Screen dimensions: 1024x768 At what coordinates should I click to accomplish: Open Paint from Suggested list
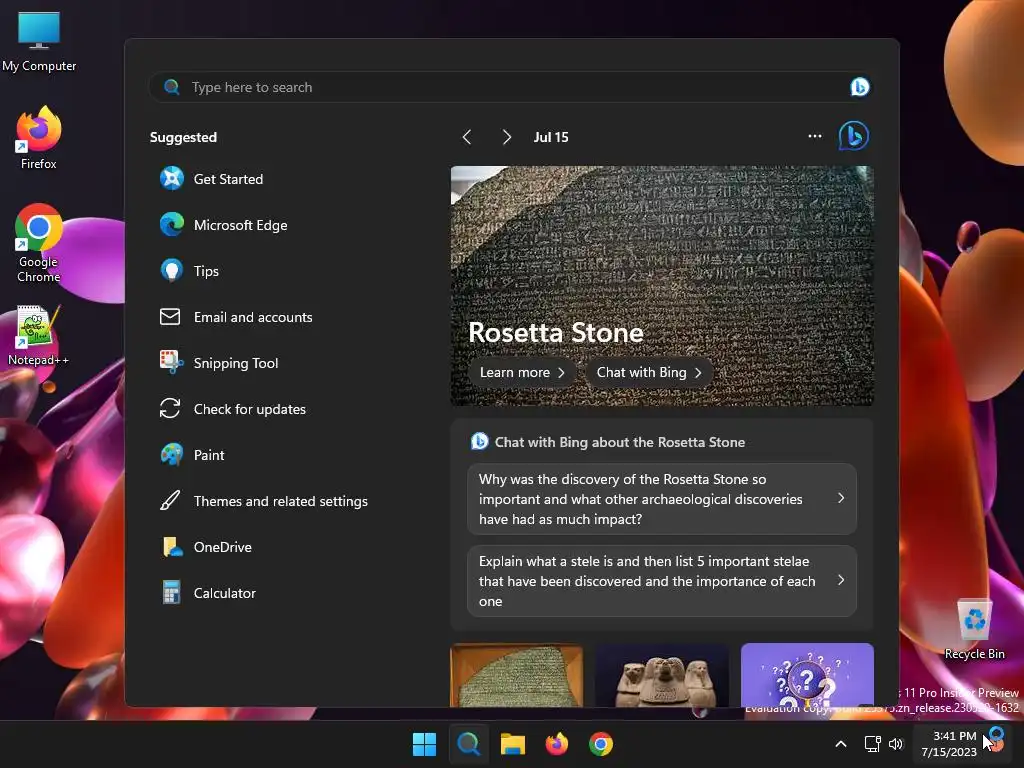[x=192, y=455]
